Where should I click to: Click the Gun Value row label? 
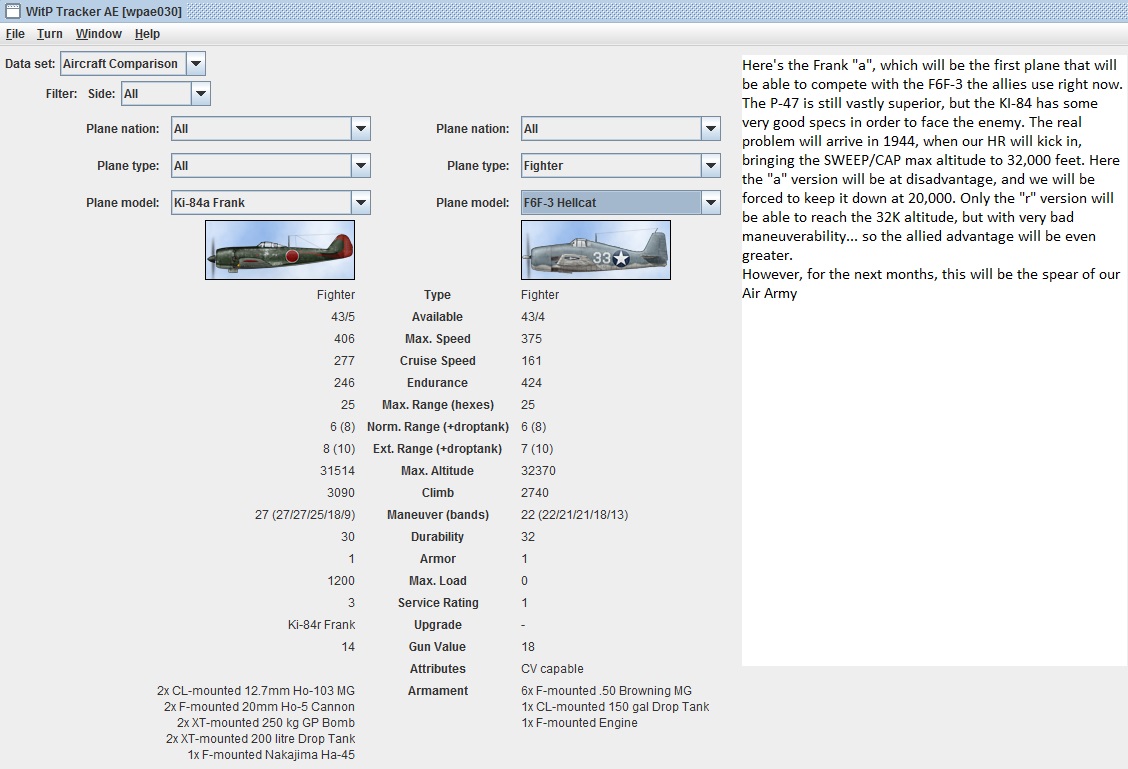pyautogui.click(x=437, y=647)
